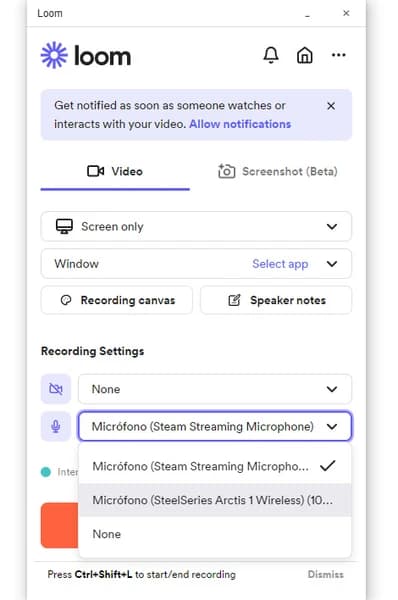
Task: Select Steam Streaming Microphone option with checkmark
Action: tap(215, 466)
